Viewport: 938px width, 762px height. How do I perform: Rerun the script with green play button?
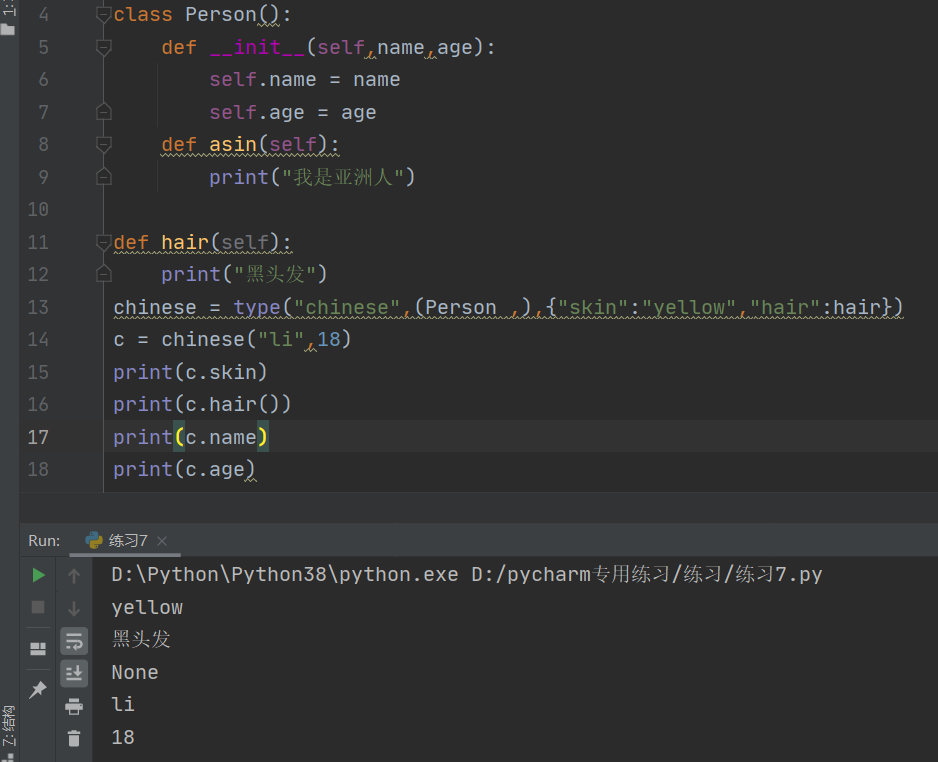coord(38,575)
